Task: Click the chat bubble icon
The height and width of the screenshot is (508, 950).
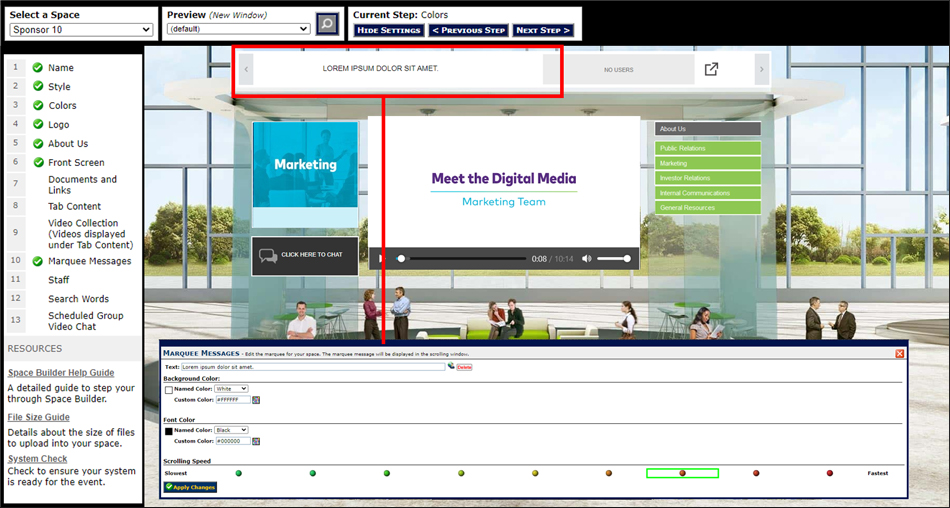Action: coord(268,255)
